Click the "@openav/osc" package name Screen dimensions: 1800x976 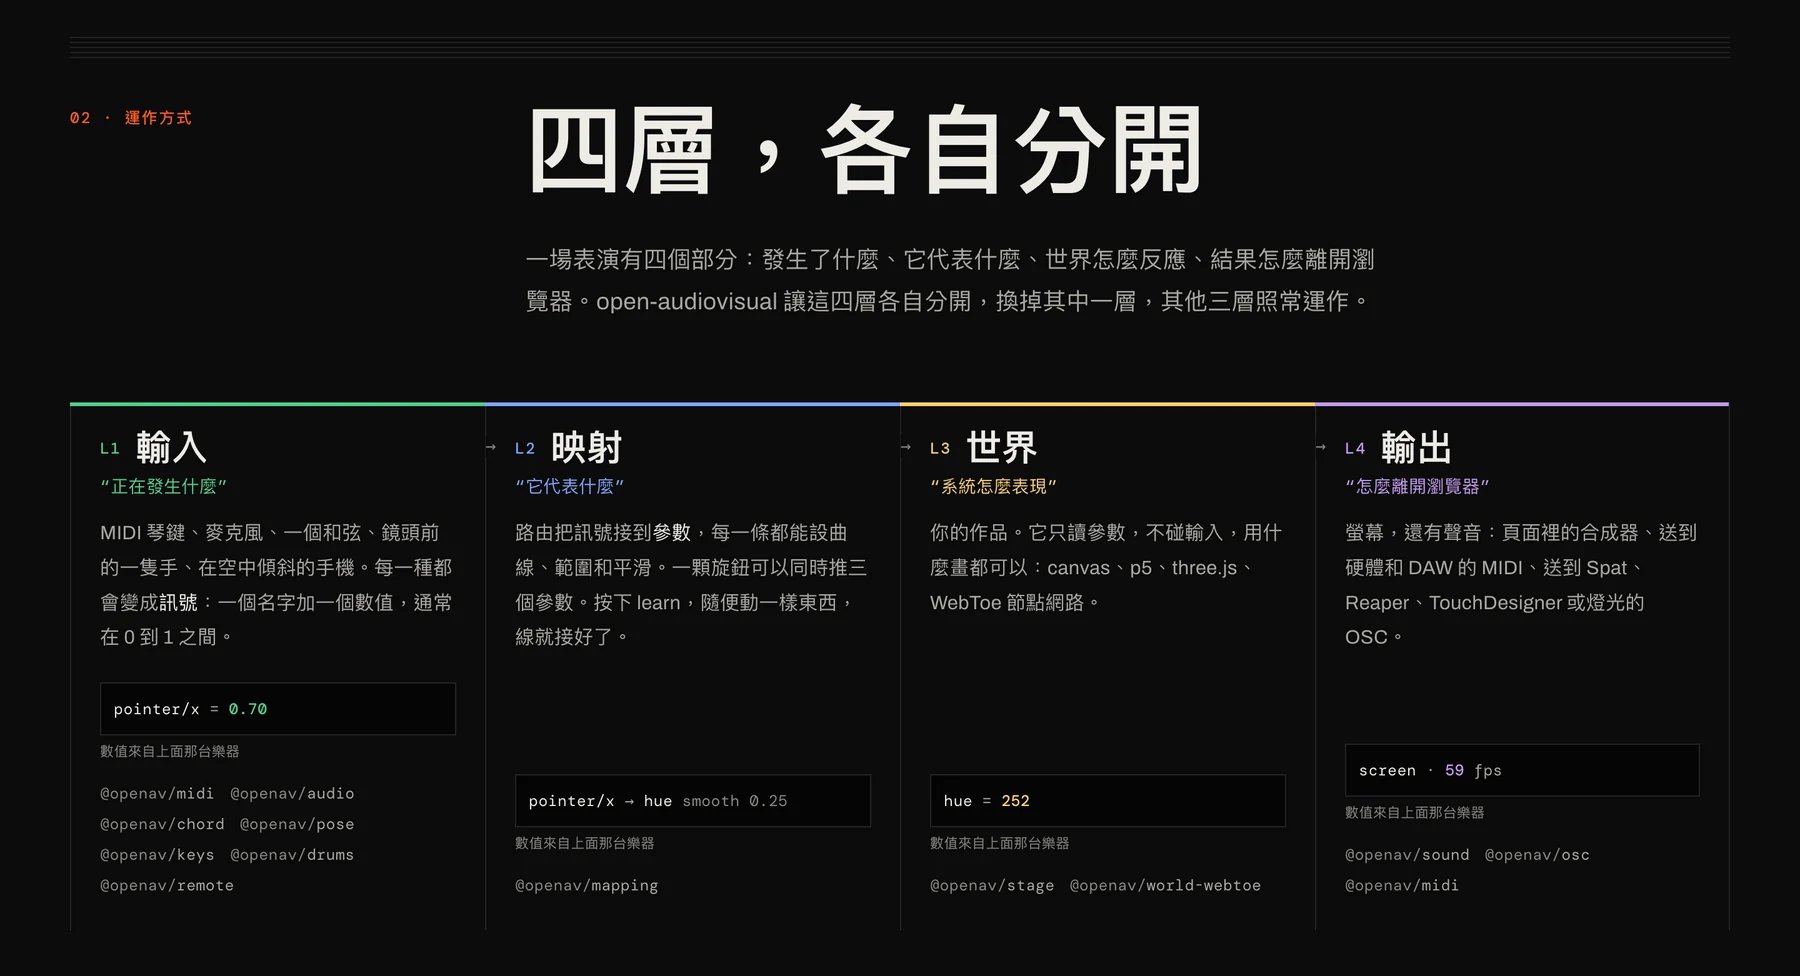pyautogui.click(x=1537, y=855)
